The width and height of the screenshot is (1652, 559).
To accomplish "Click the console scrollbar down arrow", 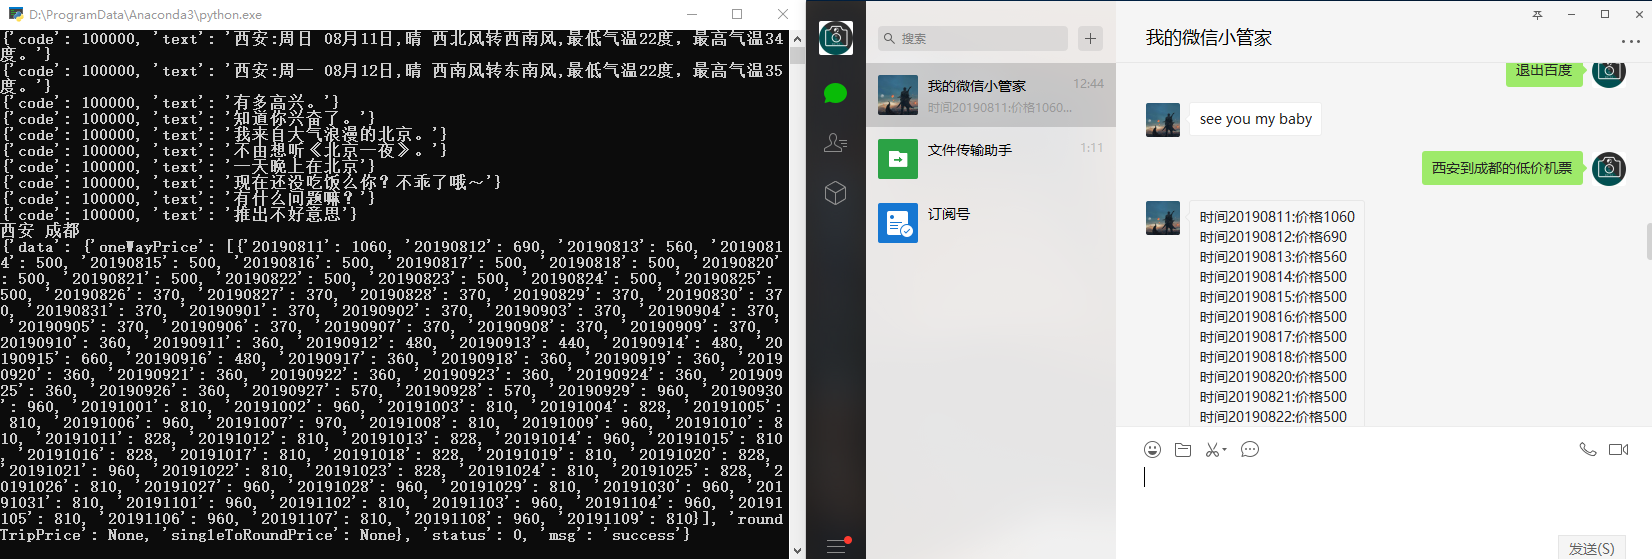I will click(797, 550).
